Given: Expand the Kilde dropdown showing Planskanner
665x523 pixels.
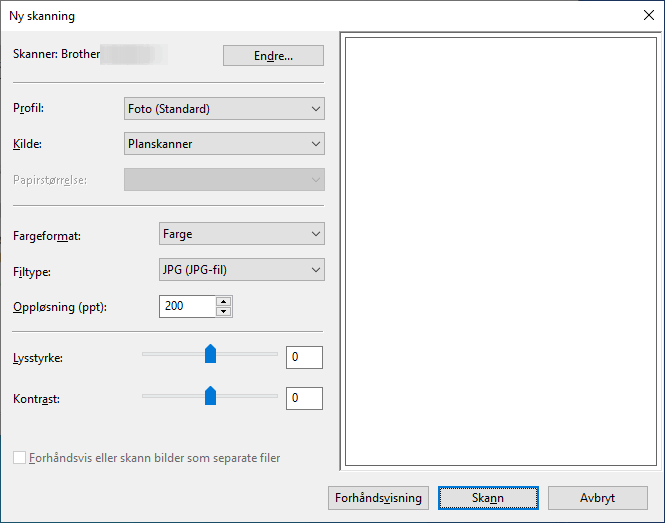Looking at the screenshot, I should 224,144.
